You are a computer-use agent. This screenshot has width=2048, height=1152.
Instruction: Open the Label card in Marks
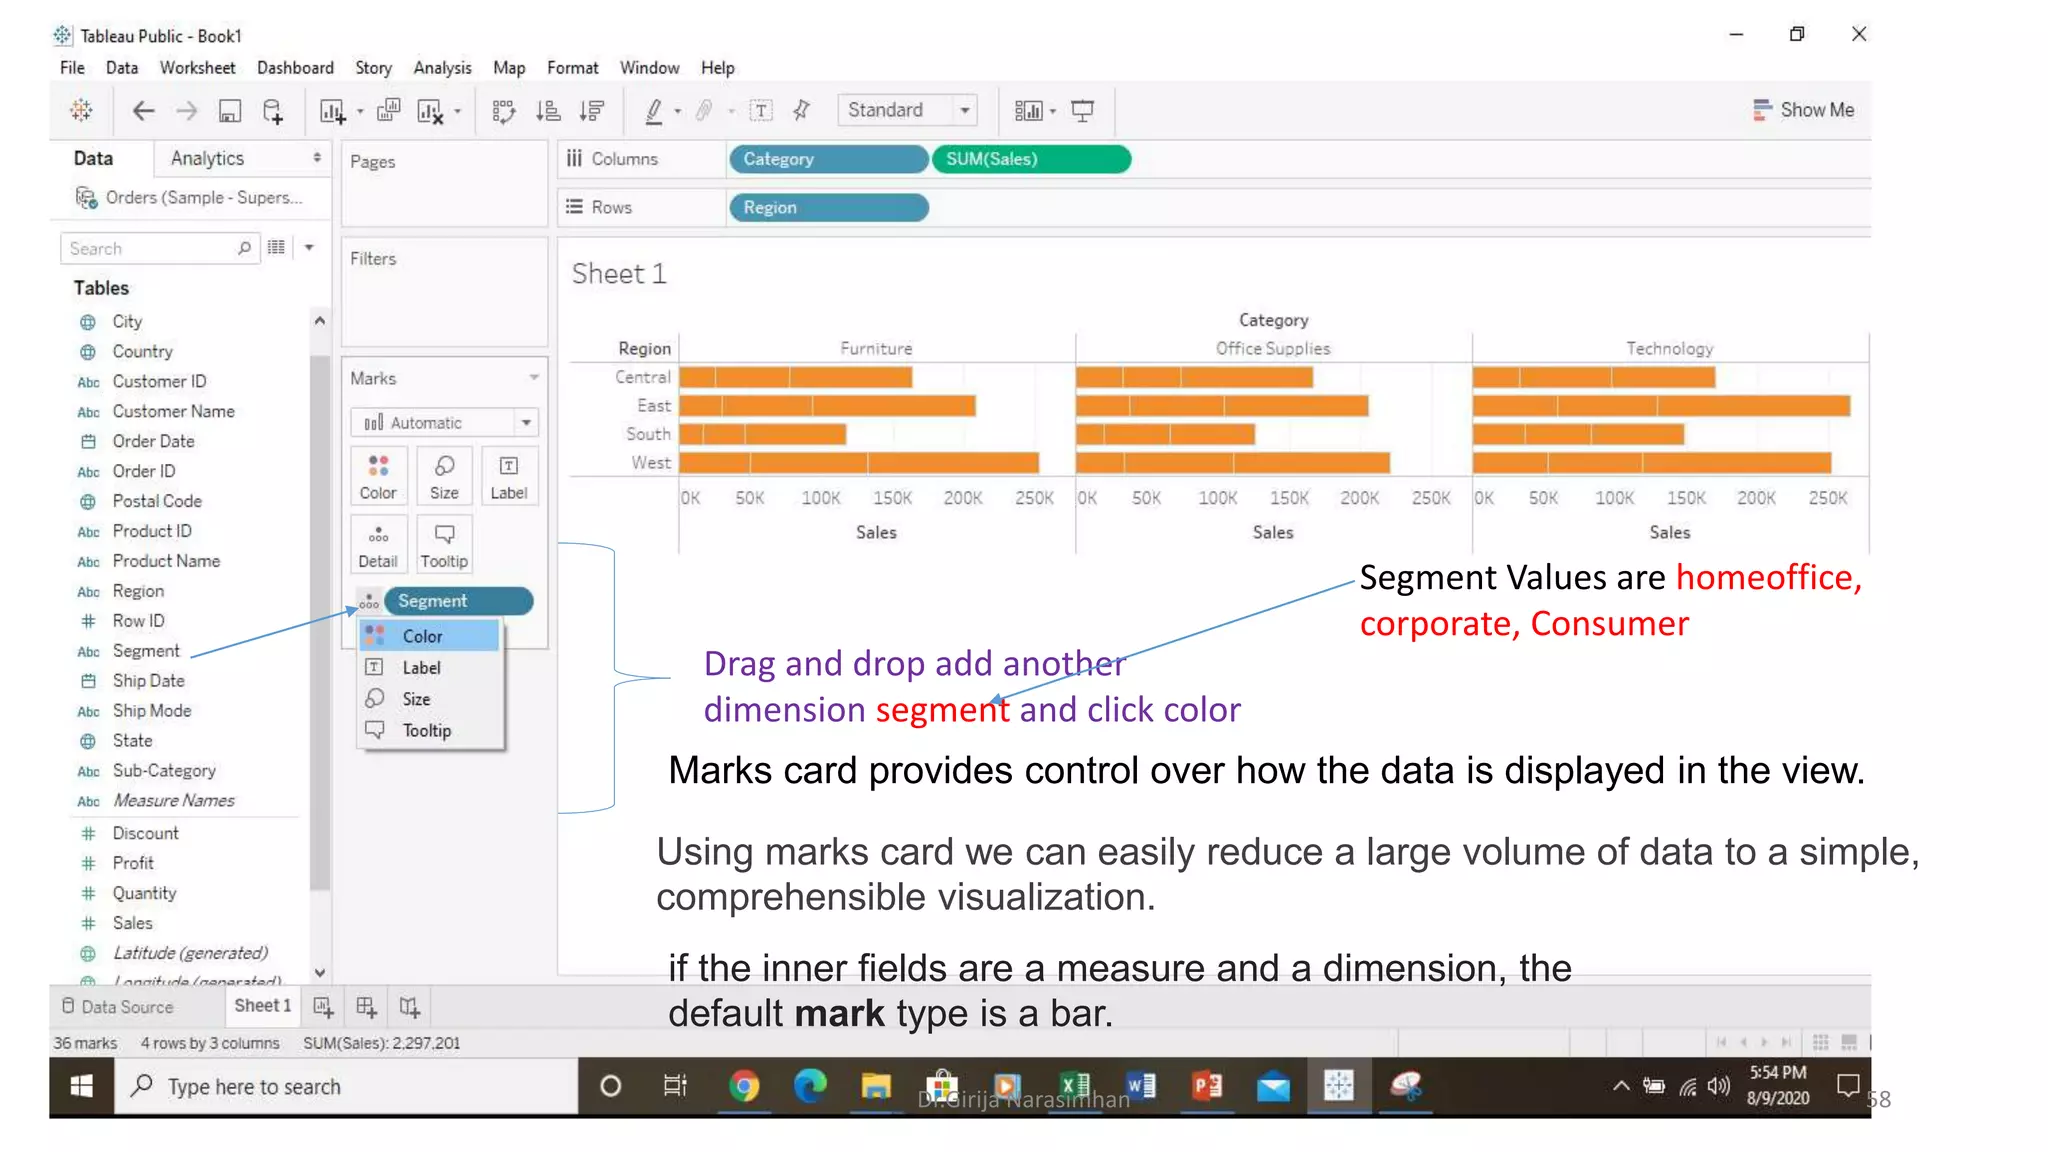click(x=509, y=477)
